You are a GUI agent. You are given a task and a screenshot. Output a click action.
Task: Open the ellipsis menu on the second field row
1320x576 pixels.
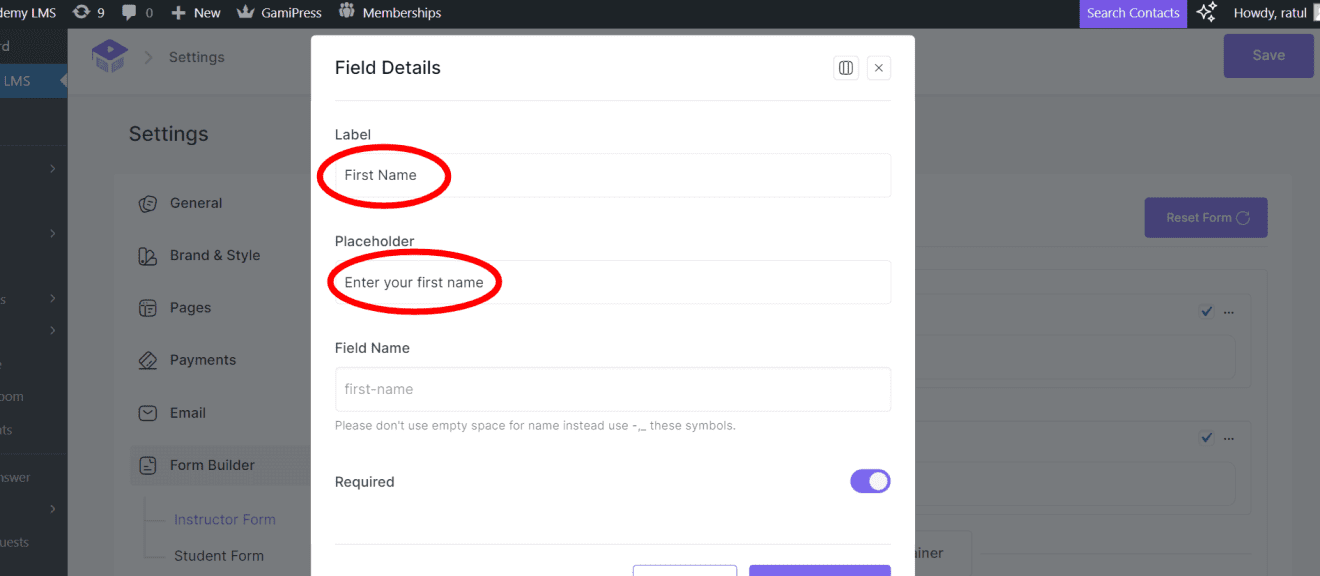1229,438
